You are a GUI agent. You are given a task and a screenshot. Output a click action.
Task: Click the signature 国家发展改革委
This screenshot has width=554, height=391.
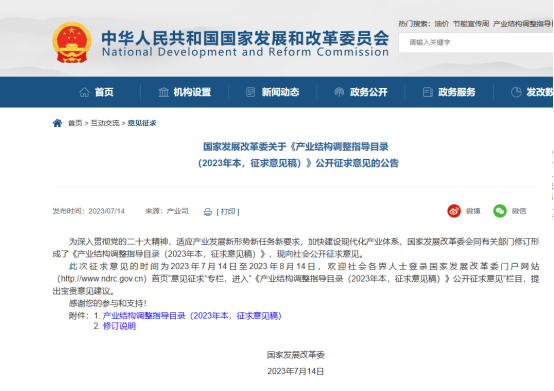tap(296, 355)
